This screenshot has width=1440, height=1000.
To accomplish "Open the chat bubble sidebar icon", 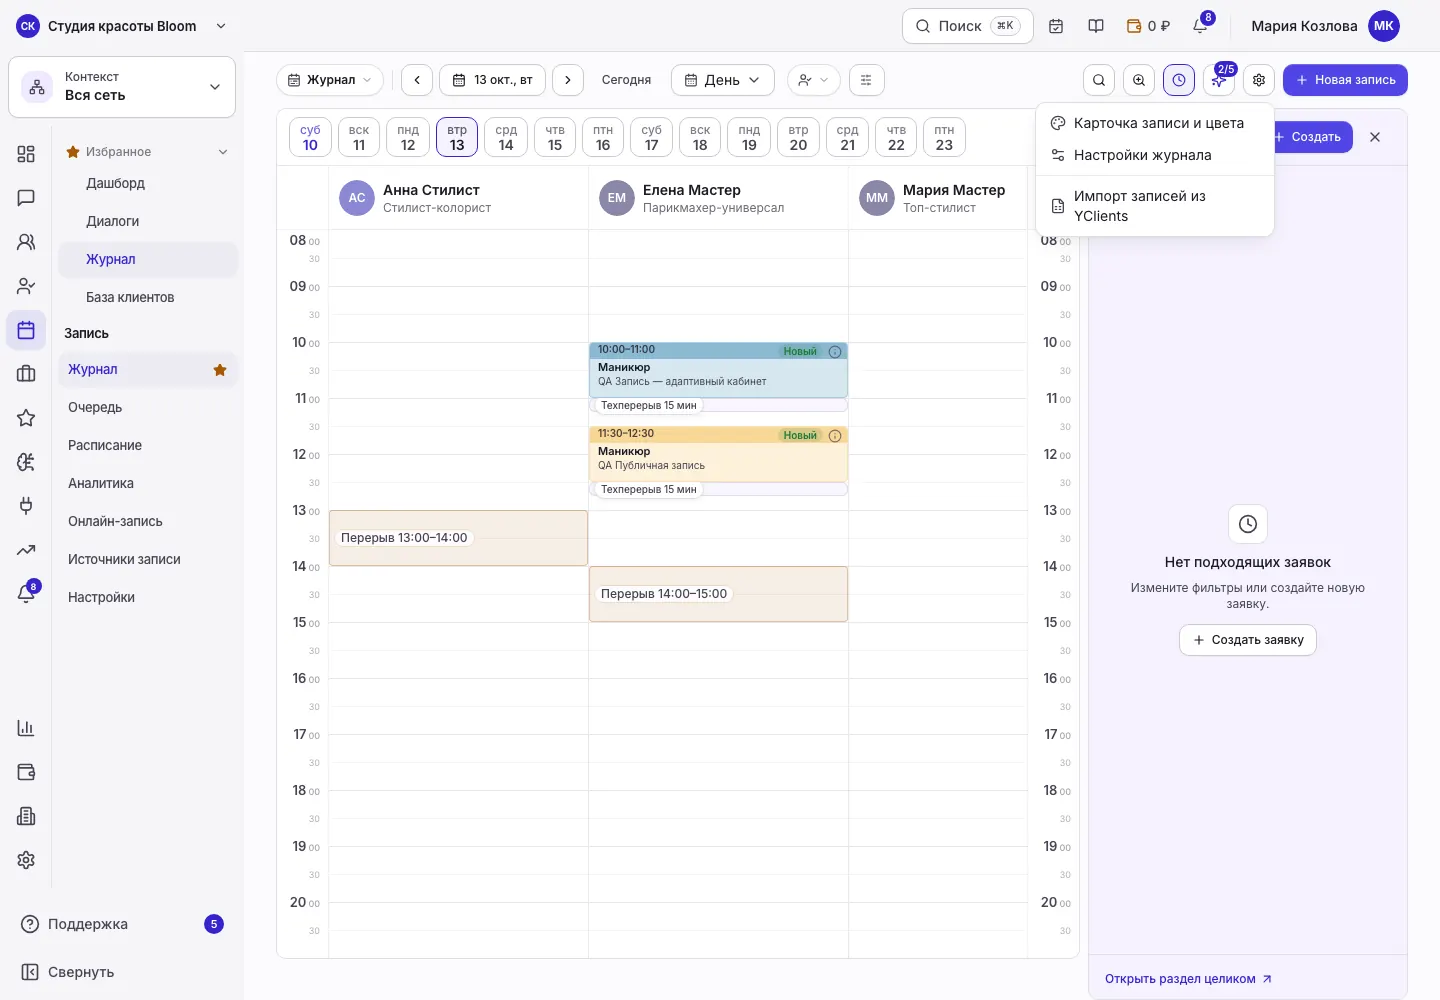I will click(26, 198).
